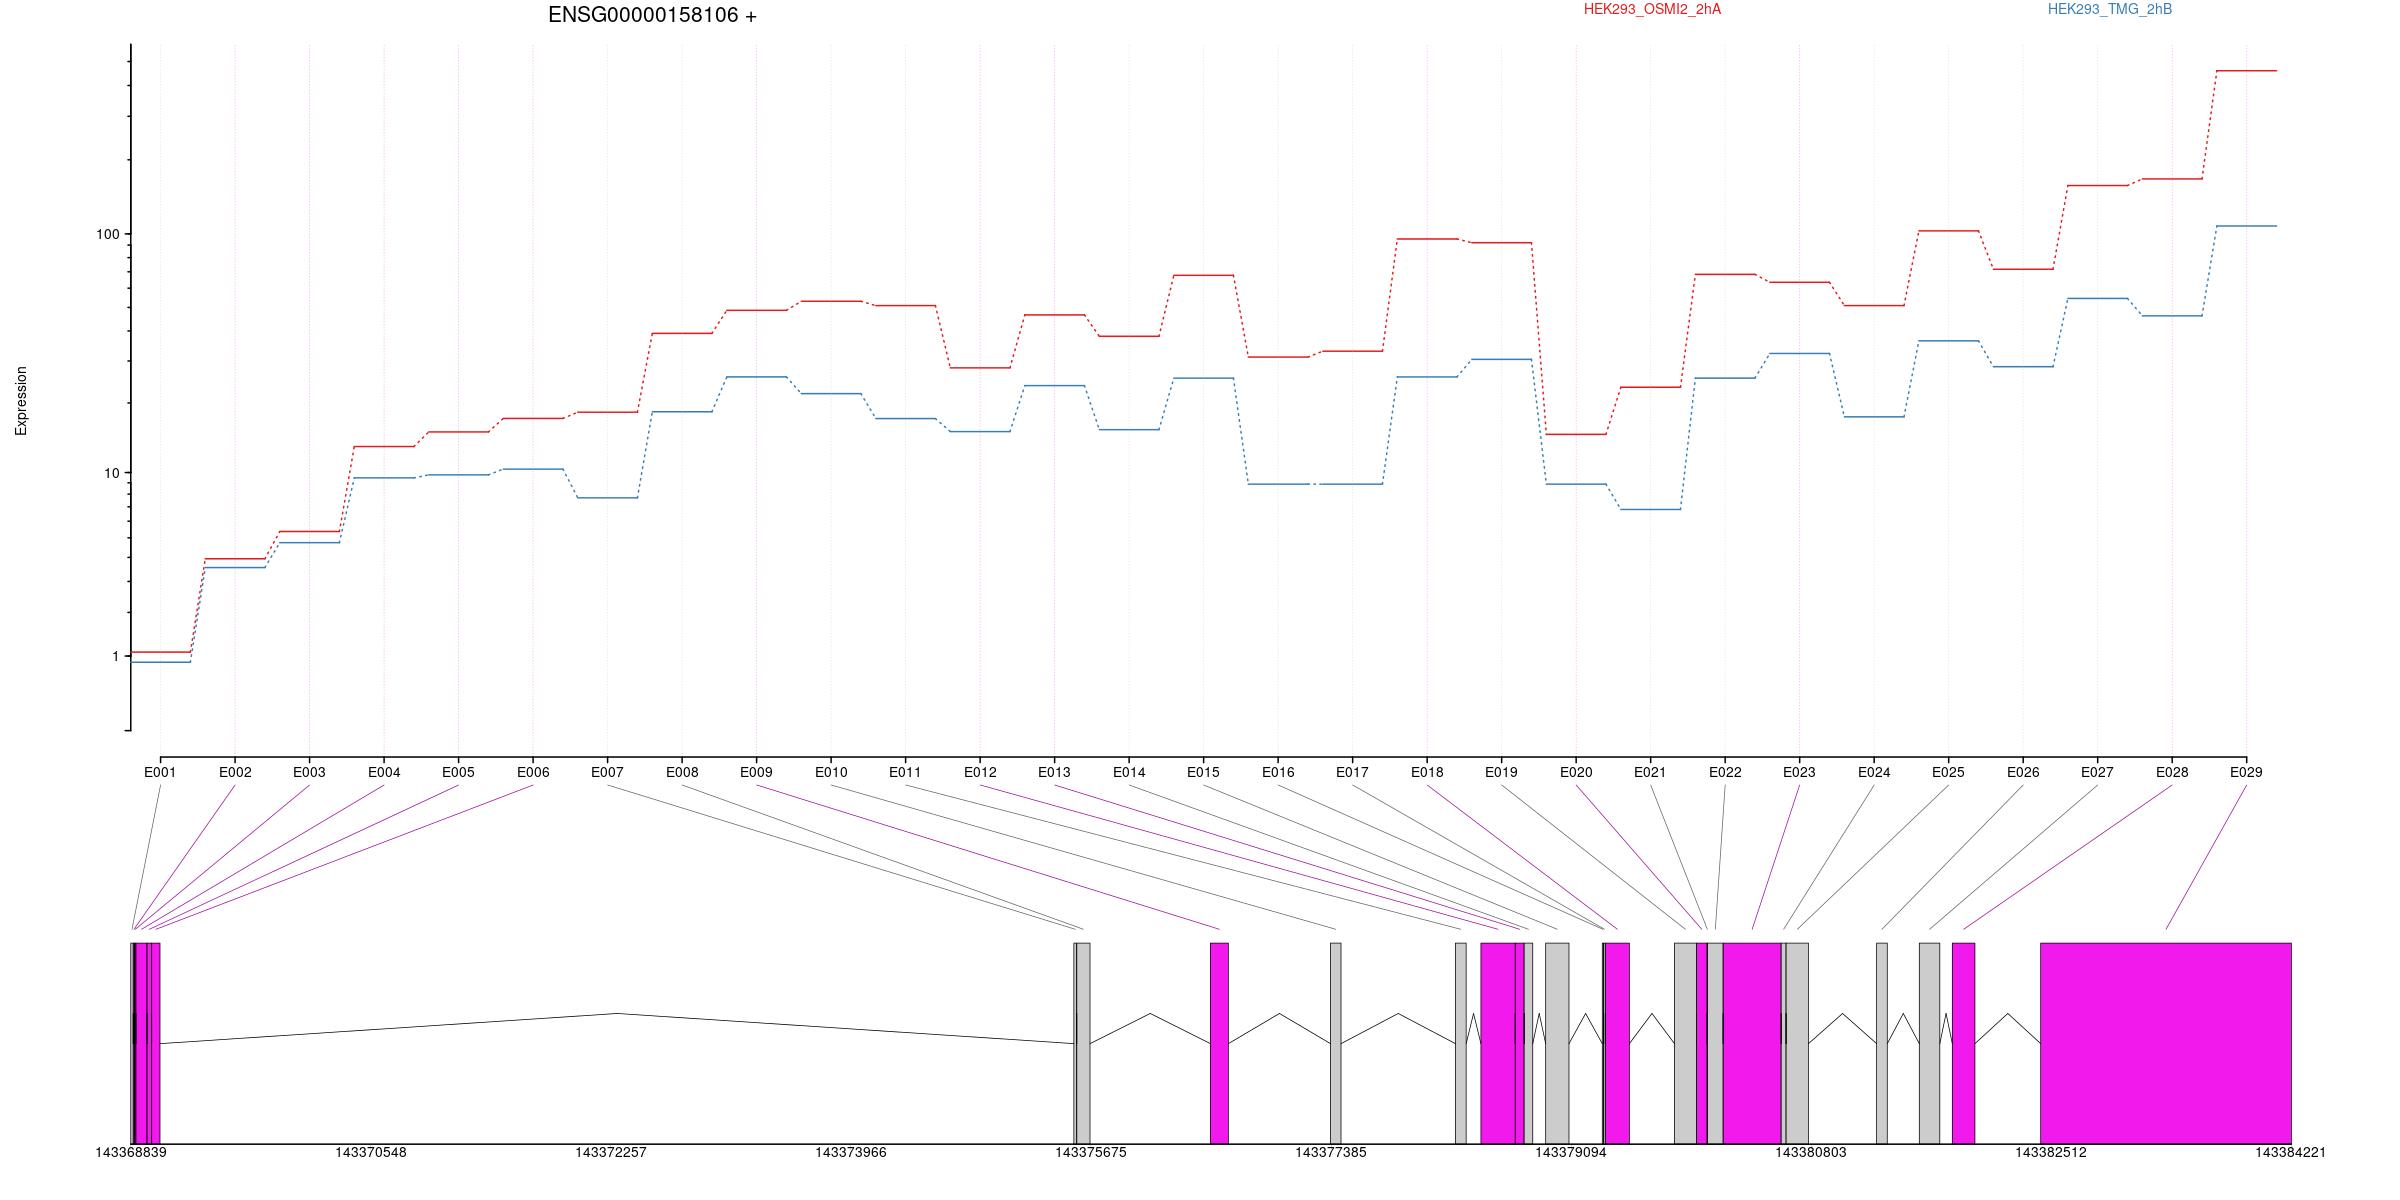Image resolution: width=2400 pixels, height=1200 pixels.
Task: Select exon label E011
Action: tap(905, 772)
